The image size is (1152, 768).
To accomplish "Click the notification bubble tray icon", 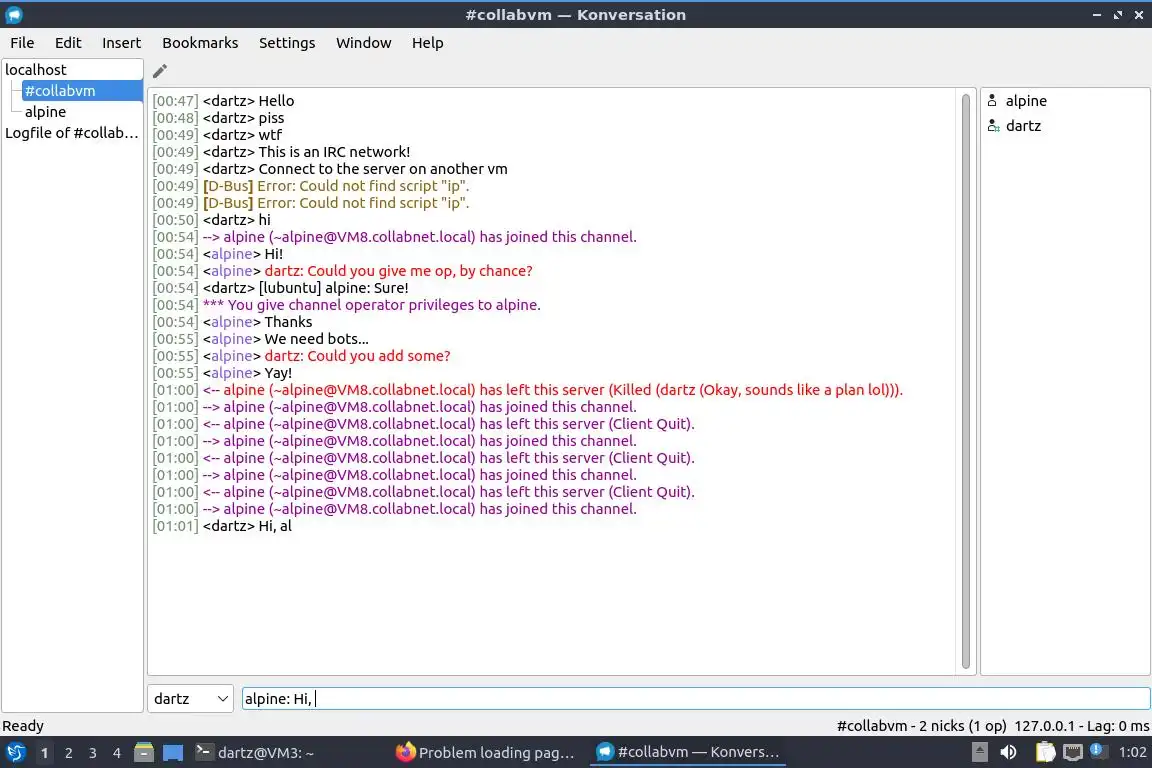I will pos(1096,750).
